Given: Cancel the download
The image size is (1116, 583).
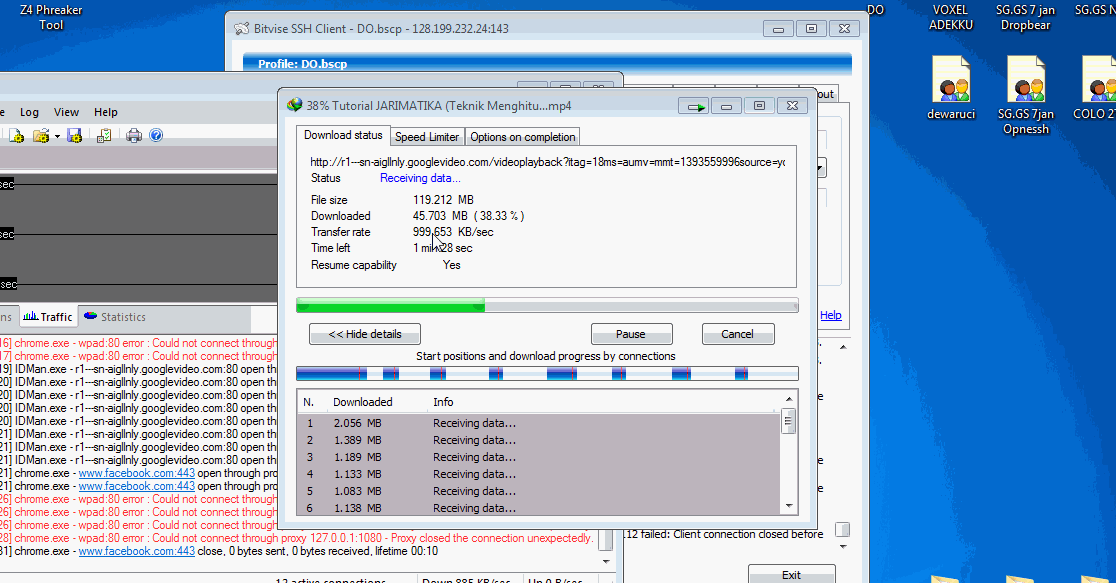Looking at the screenshot, I should [x=737, y=334].
